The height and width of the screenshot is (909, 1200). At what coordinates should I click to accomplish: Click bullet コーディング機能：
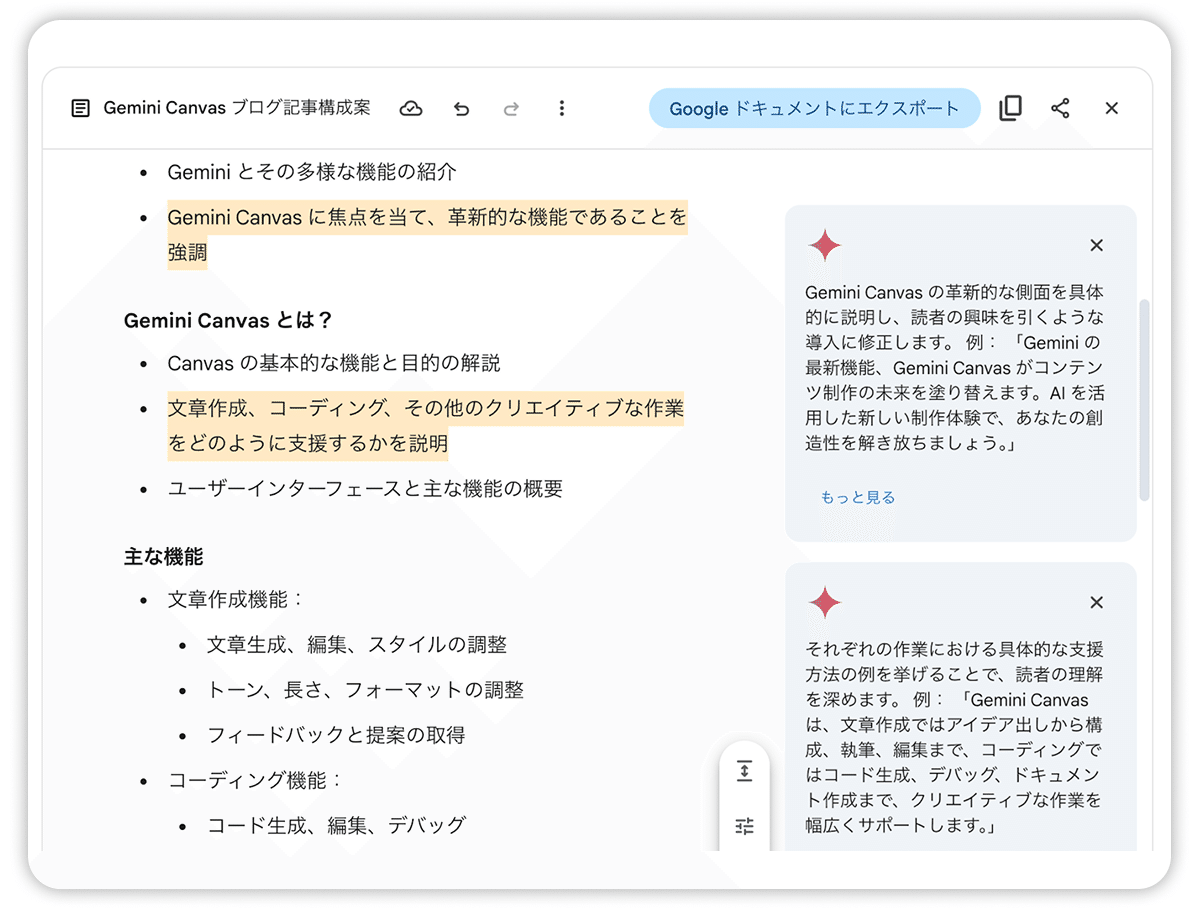tap(256, 780)
